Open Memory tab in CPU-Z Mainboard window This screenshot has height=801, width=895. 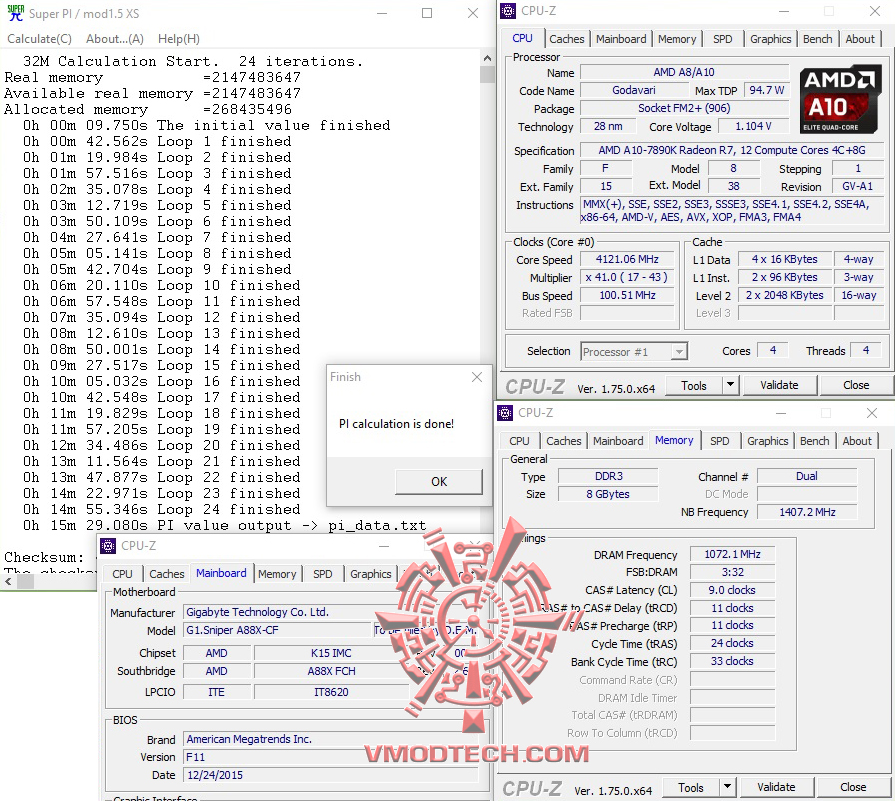tap(277, 574)
